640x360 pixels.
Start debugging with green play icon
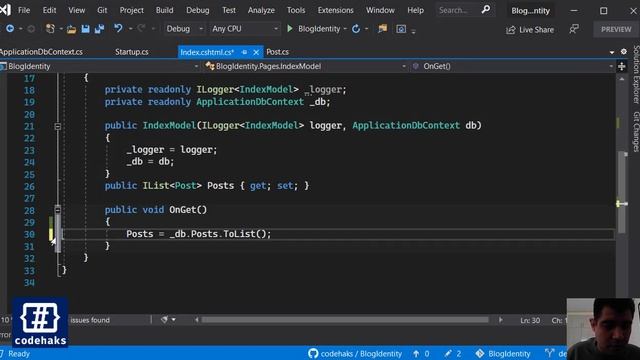pyautogui.click(x=290, y=29)
